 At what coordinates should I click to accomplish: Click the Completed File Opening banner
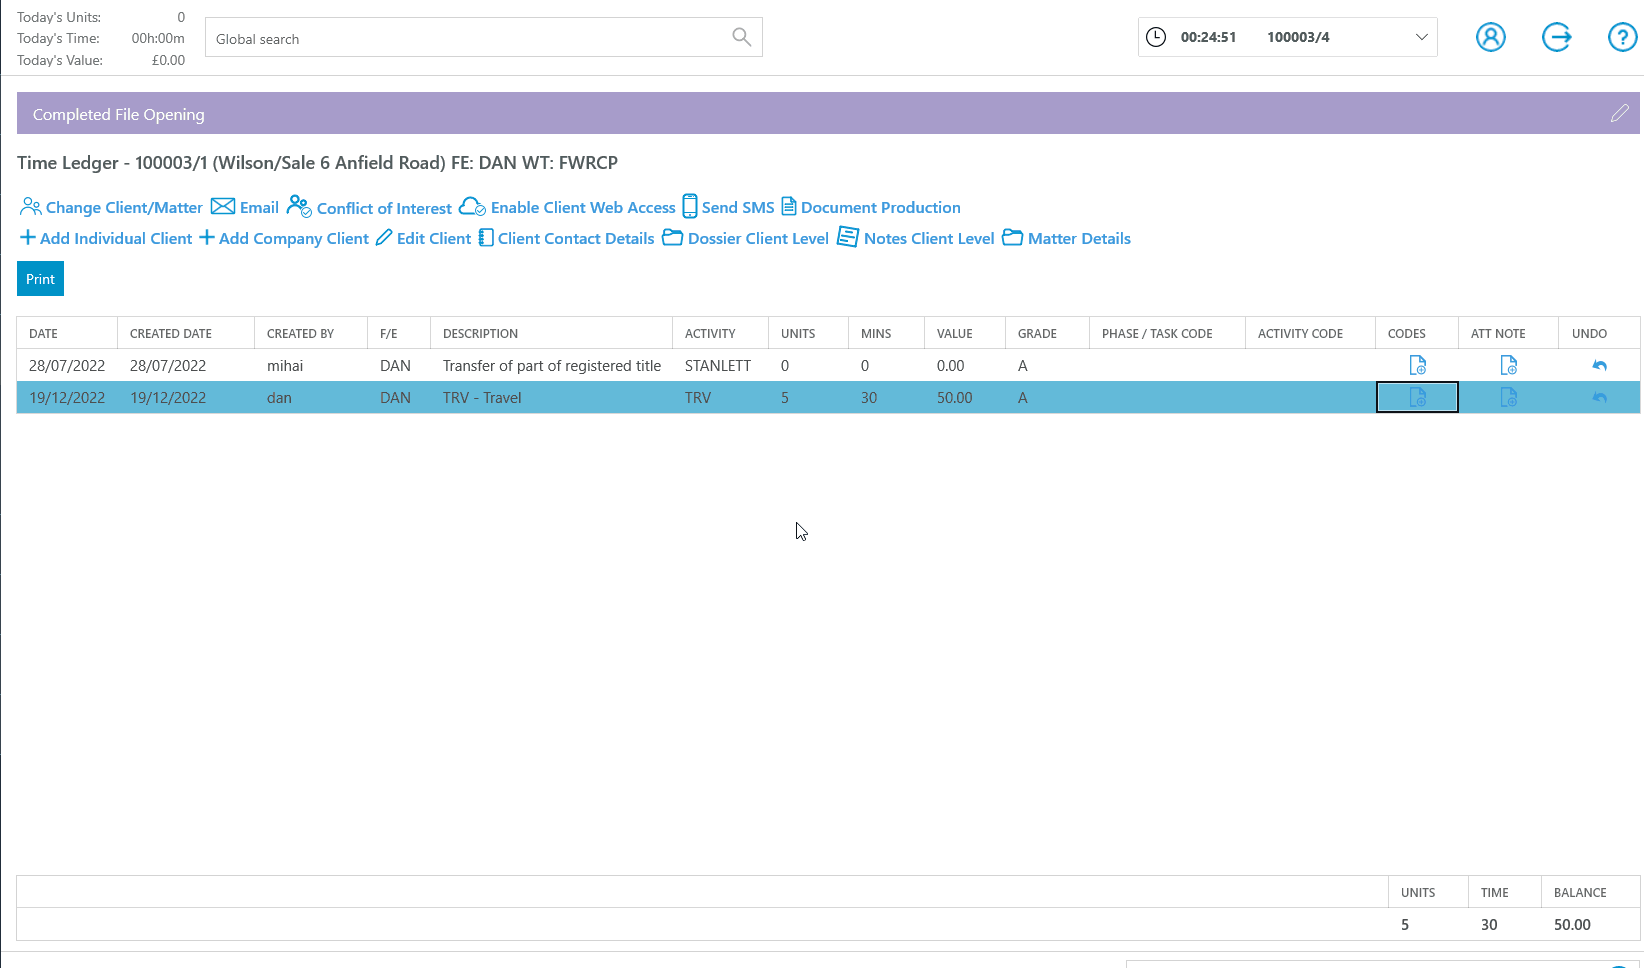[x=828, y=113]
